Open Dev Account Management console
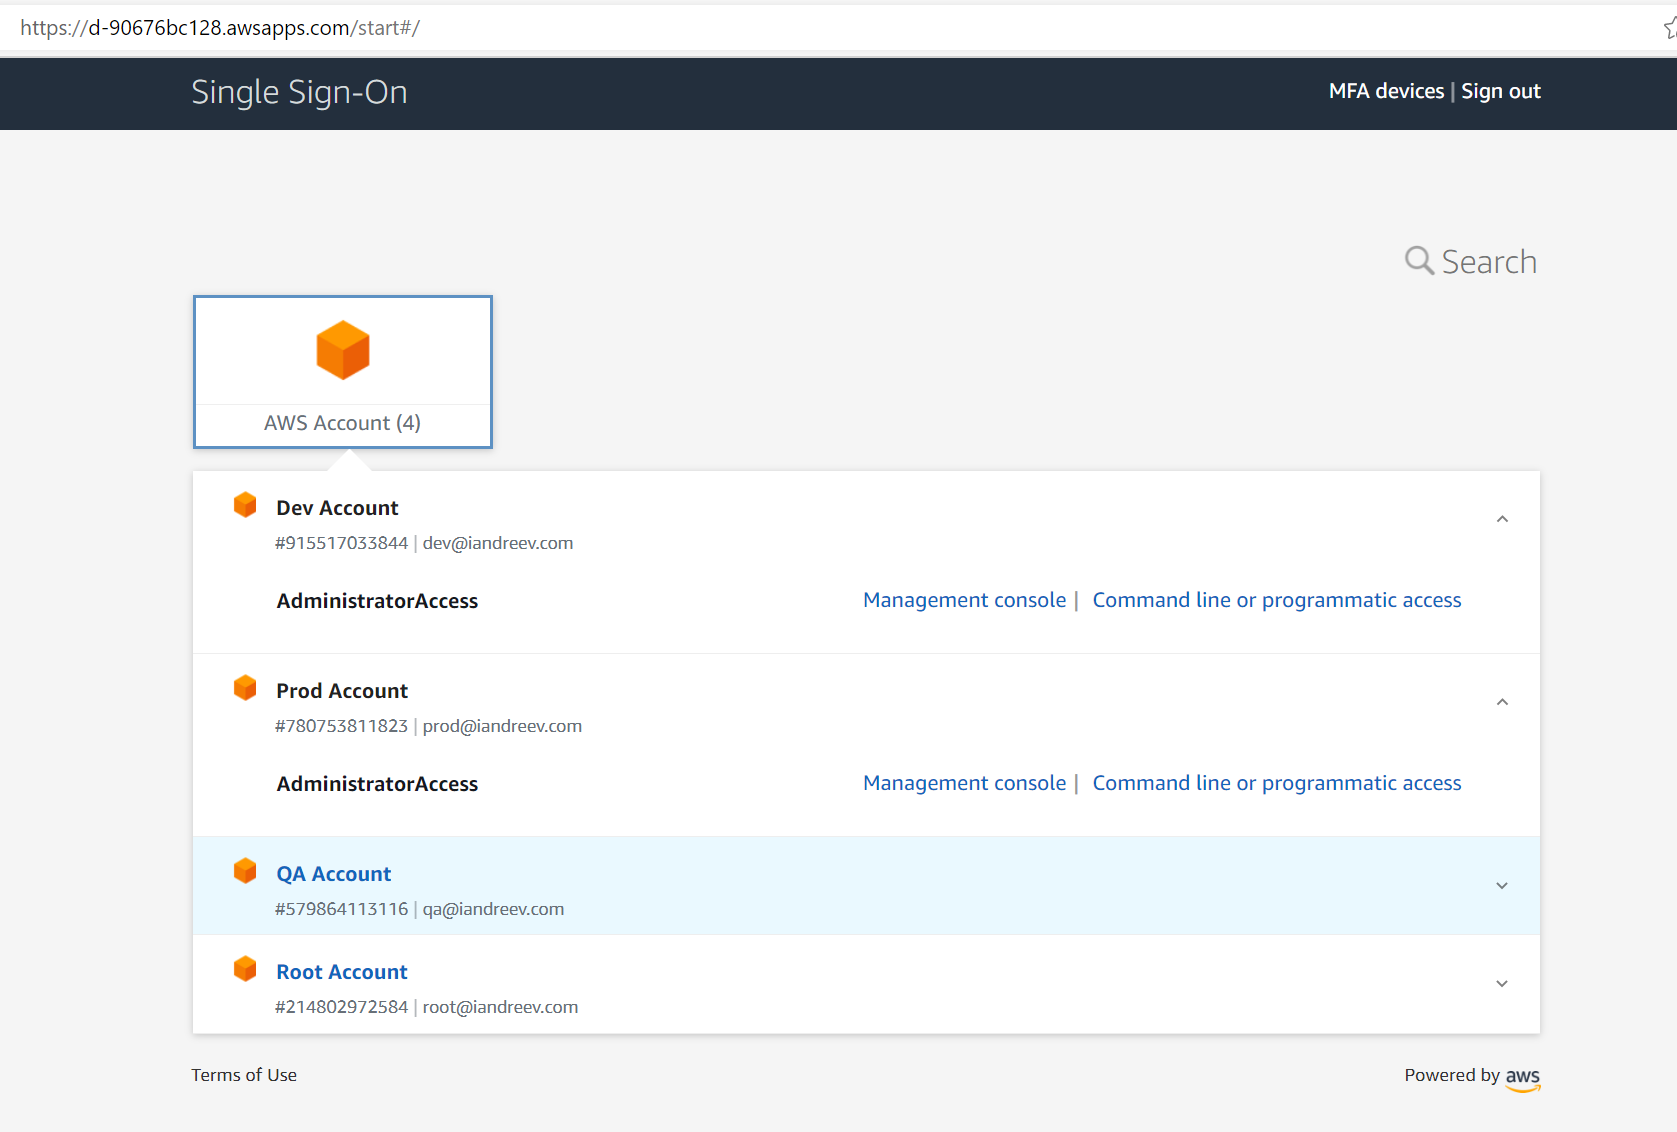The width and height of the screenshot is (1677, 1132). point(964,600)
